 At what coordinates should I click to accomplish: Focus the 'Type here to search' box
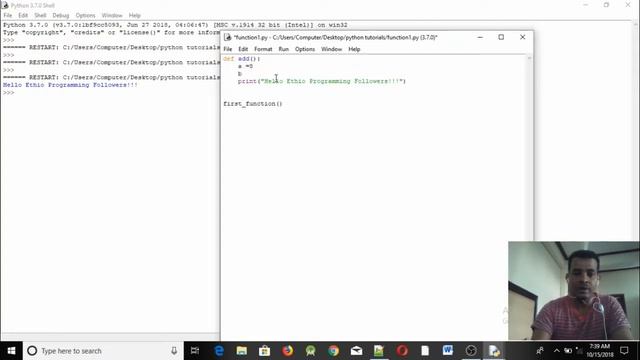coord(103,351)
